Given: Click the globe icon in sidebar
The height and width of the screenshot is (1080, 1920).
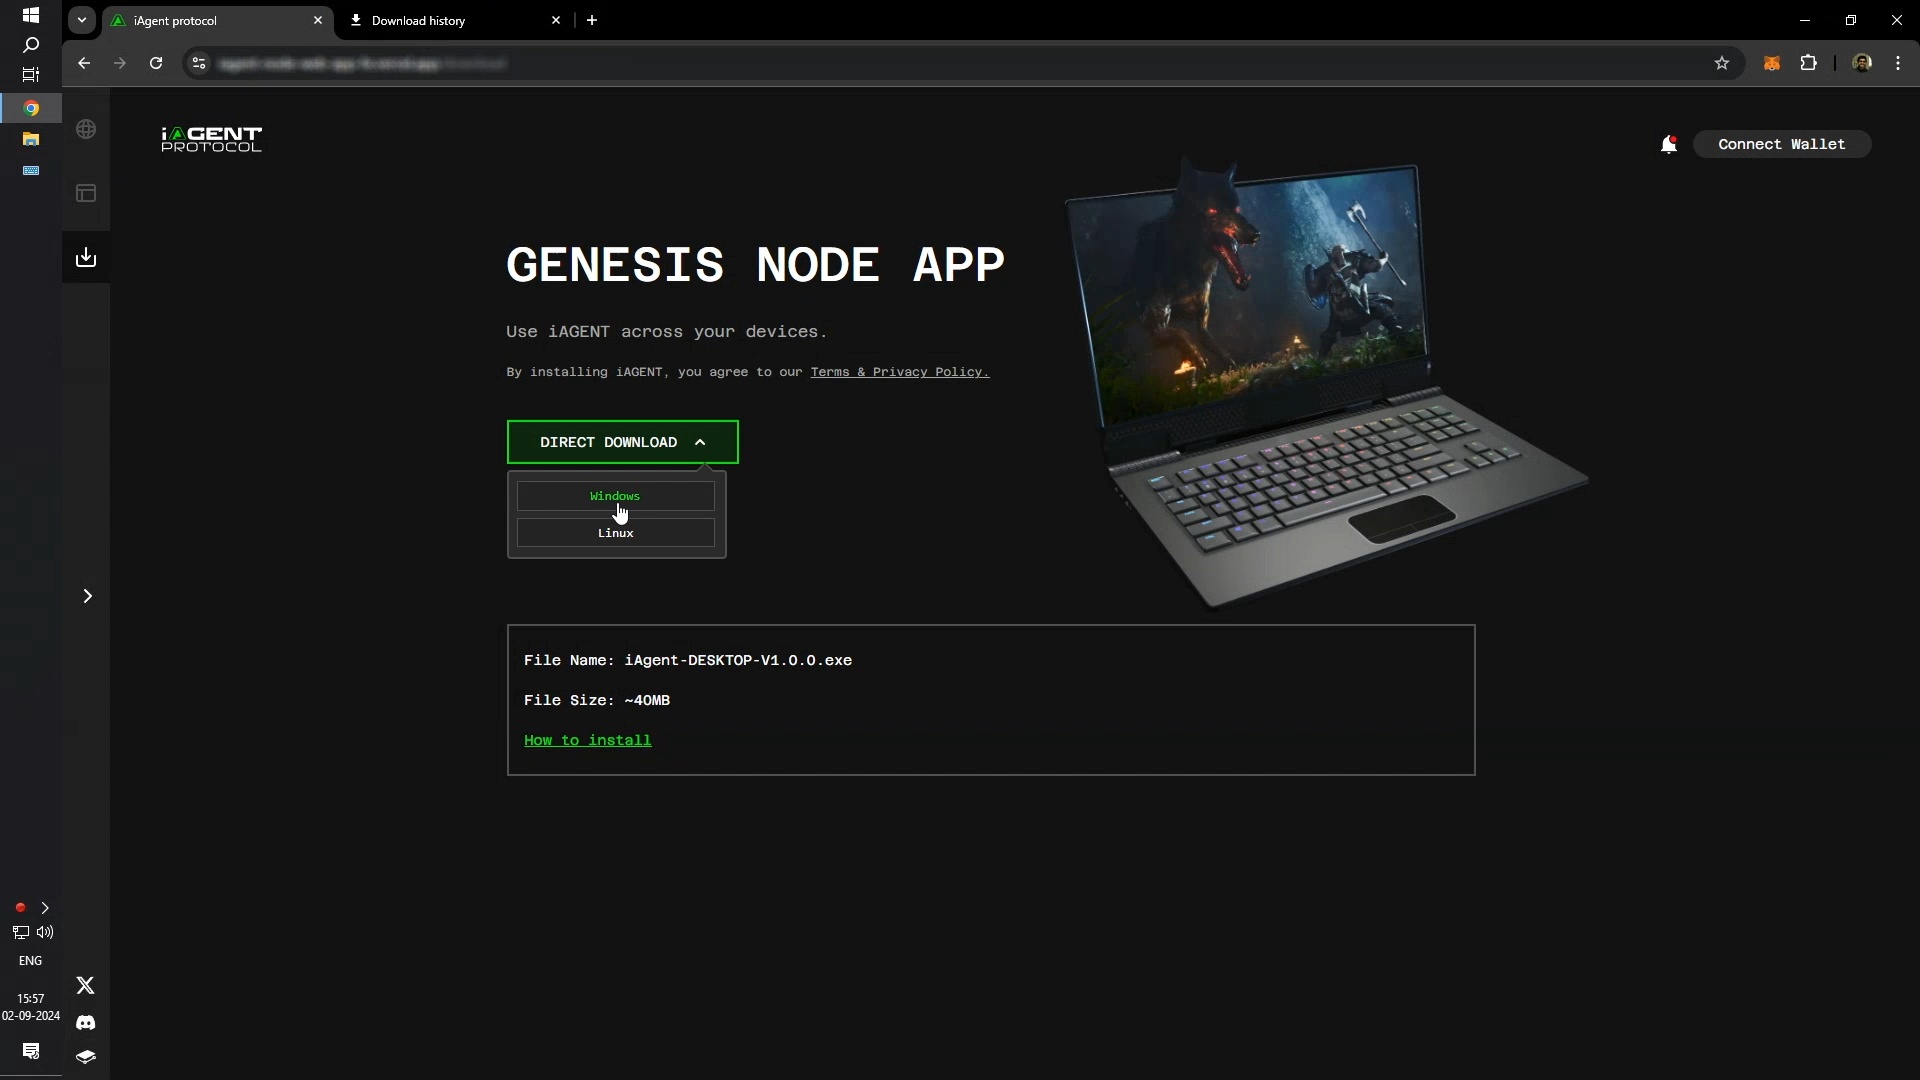Looking at the screenshot, I should tap(86, 129).
